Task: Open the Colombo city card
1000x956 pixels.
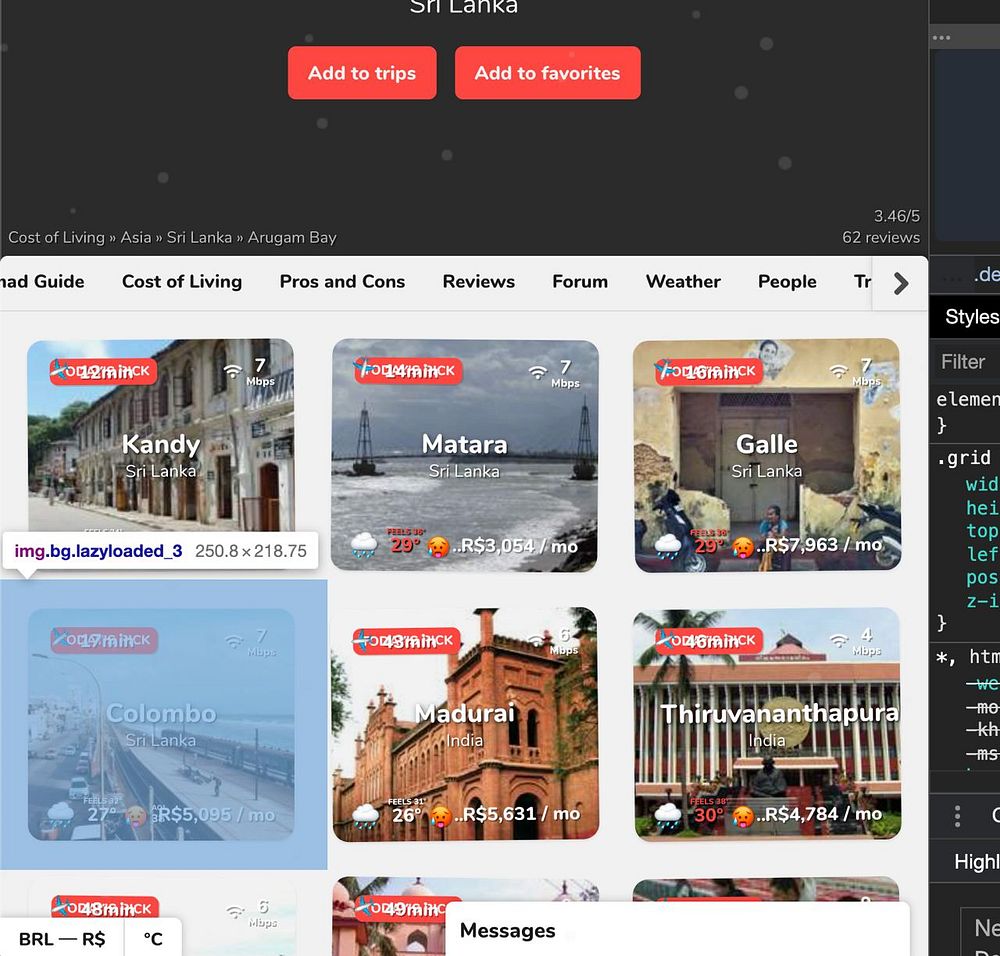Action: point(161,724)
